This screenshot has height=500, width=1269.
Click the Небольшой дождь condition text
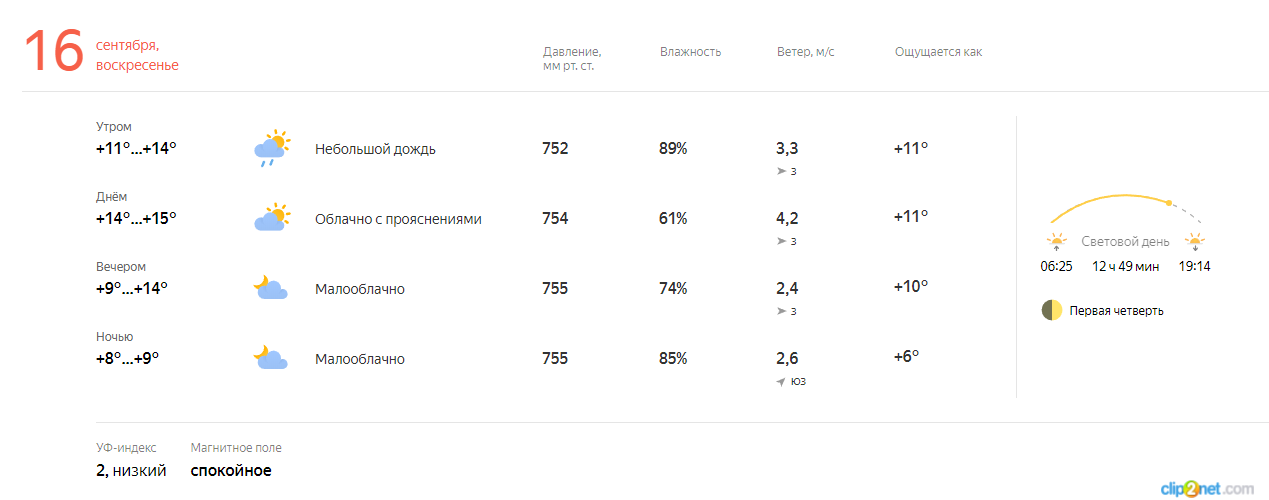[375, 149]
